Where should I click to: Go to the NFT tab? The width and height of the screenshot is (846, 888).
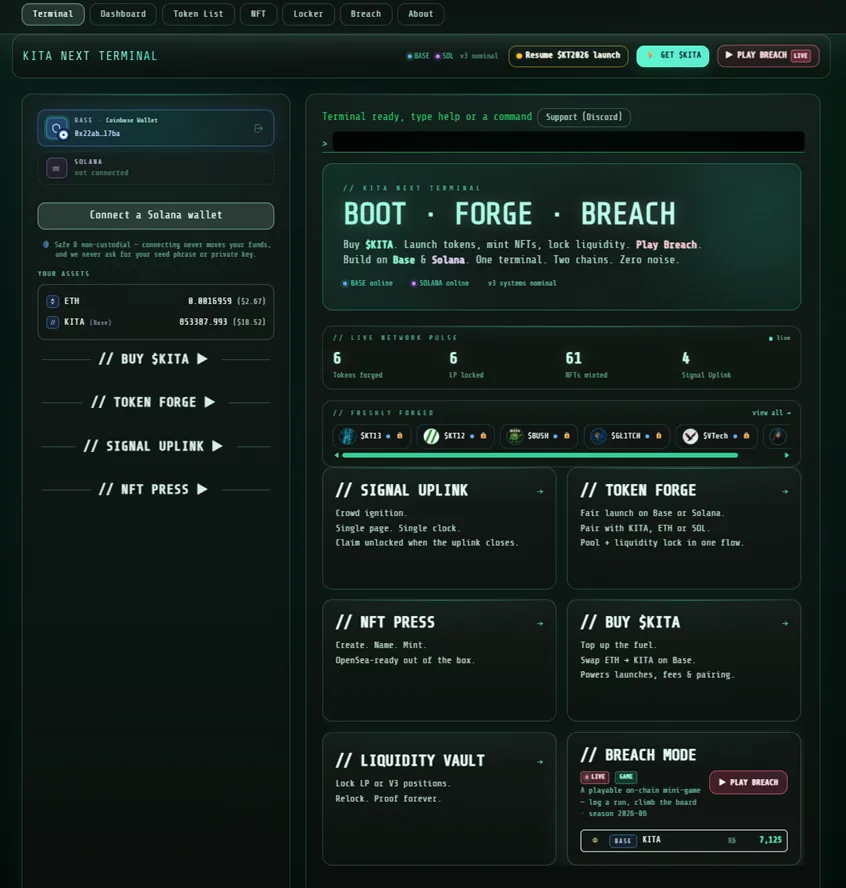tap(258, 14)
